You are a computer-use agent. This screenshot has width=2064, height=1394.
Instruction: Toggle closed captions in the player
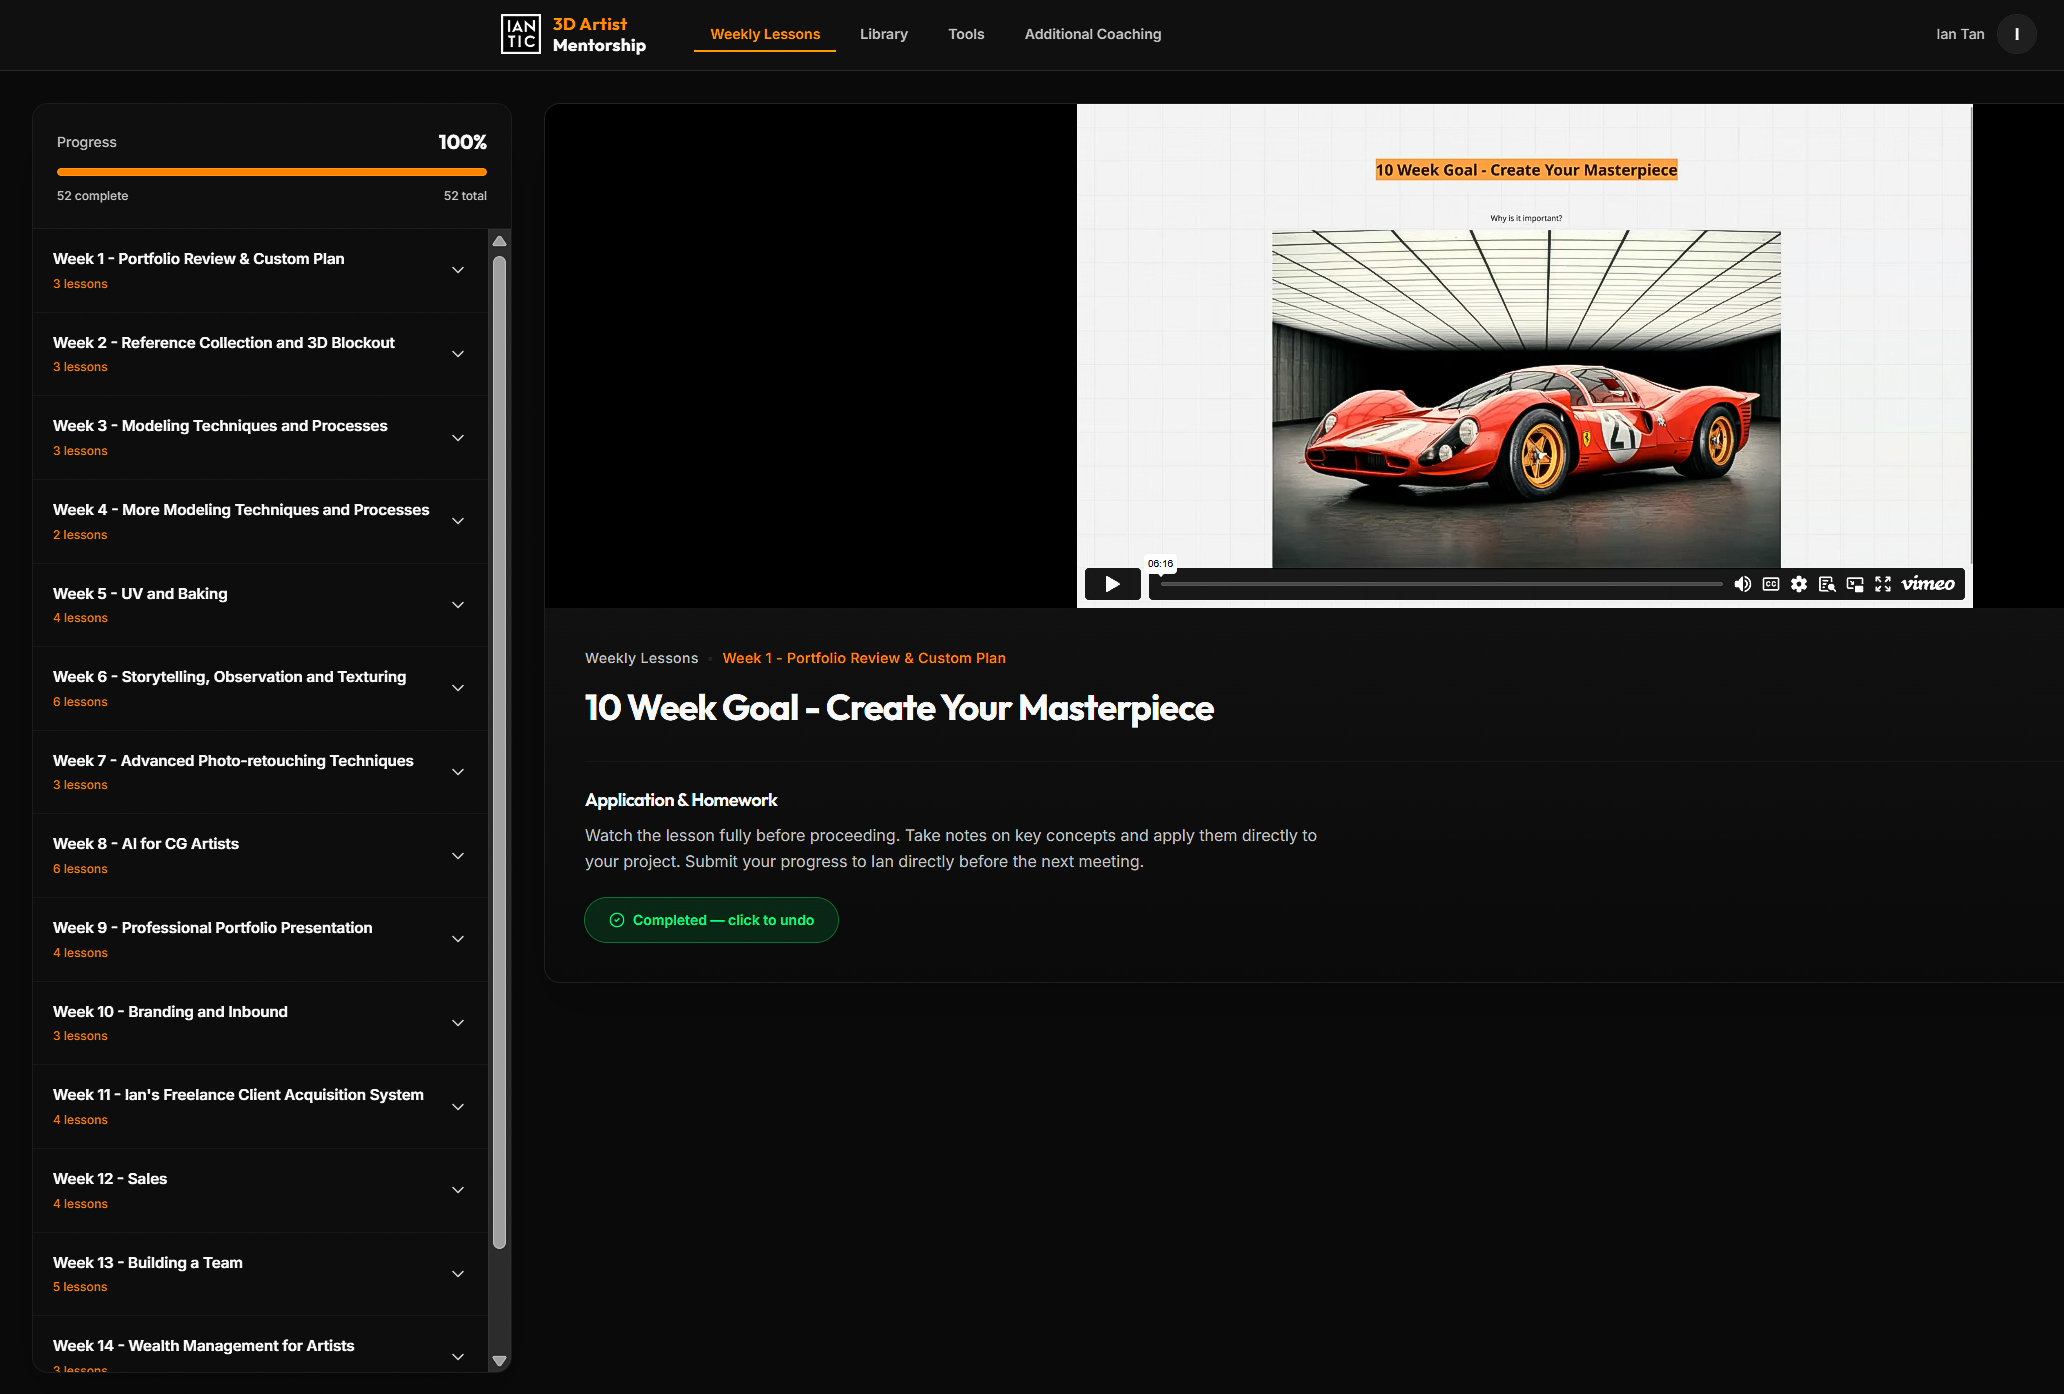coord(1770,584)
